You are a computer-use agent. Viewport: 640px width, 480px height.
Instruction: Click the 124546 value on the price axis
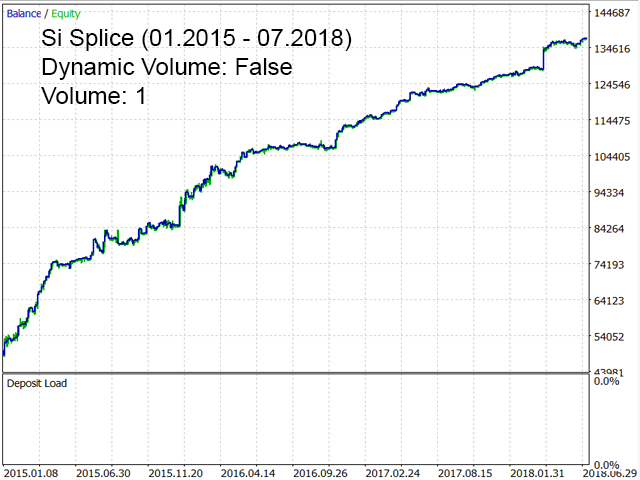[612, 85]
